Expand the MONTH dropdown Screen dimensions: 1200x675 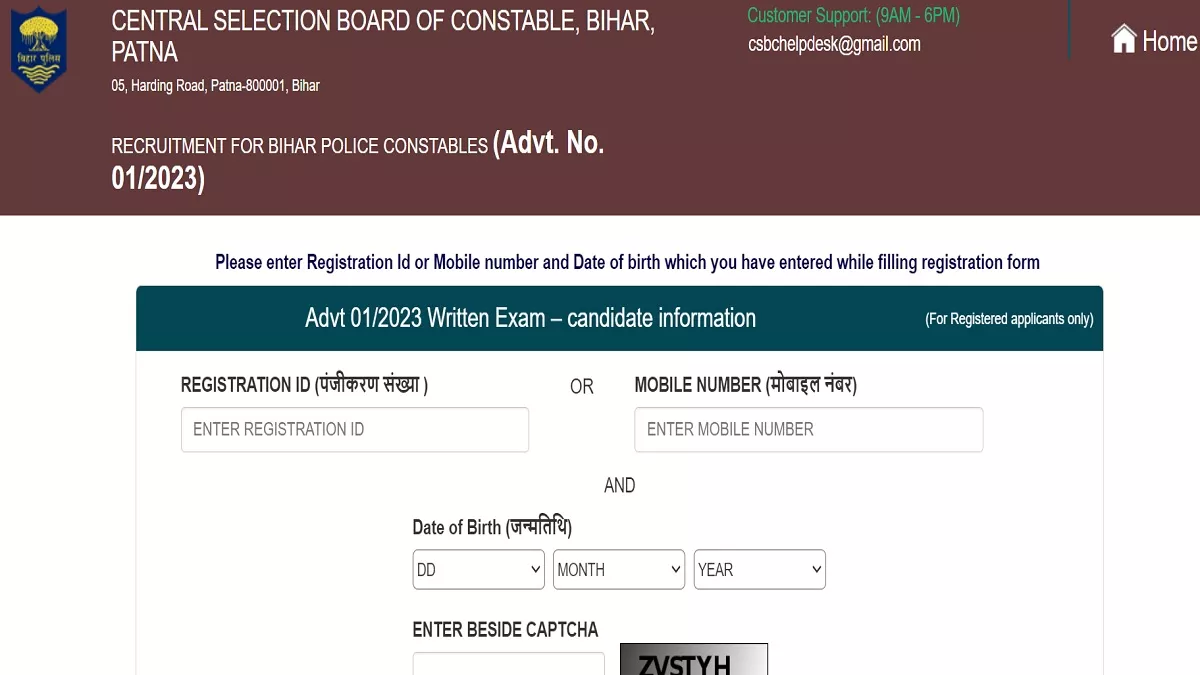619,570
